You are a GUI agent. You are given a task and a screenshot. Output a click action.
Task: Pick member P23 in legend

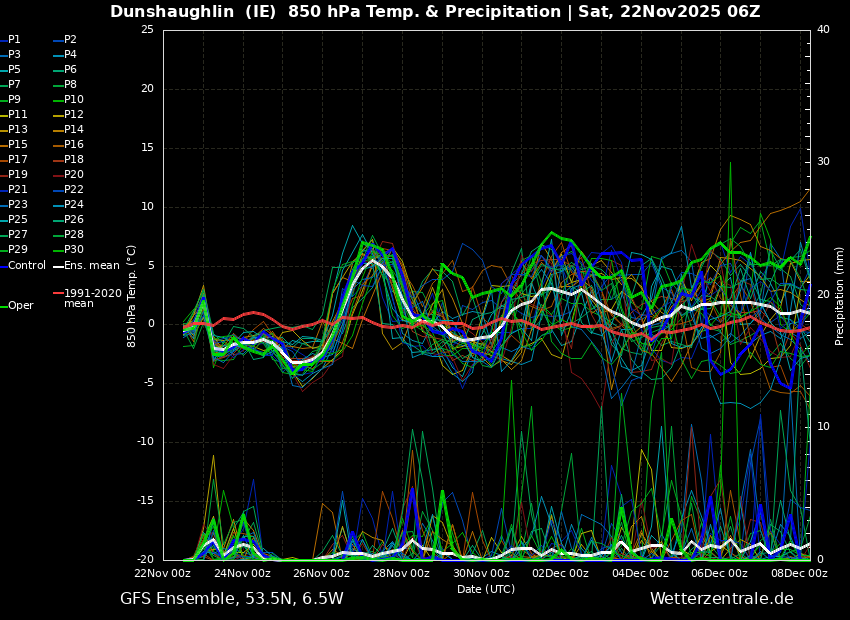[x=17, y=204]
